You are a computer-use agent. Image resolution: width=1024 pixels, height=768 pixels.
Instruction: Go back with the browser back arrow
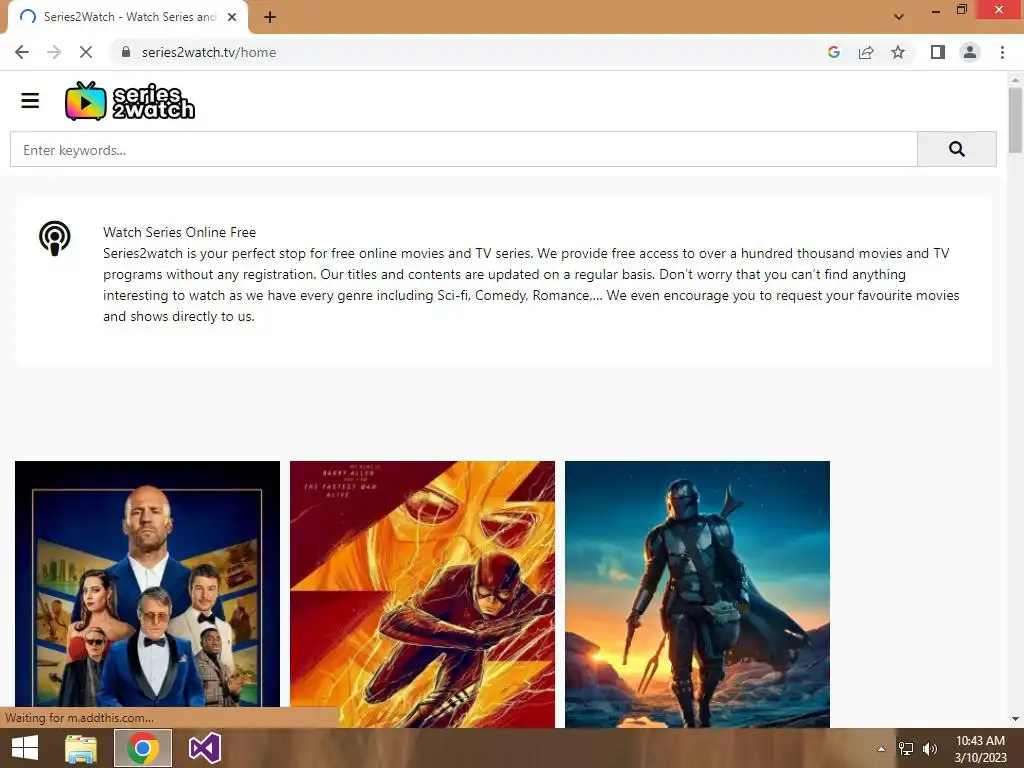pyautogui.click(x=22, y=52)
